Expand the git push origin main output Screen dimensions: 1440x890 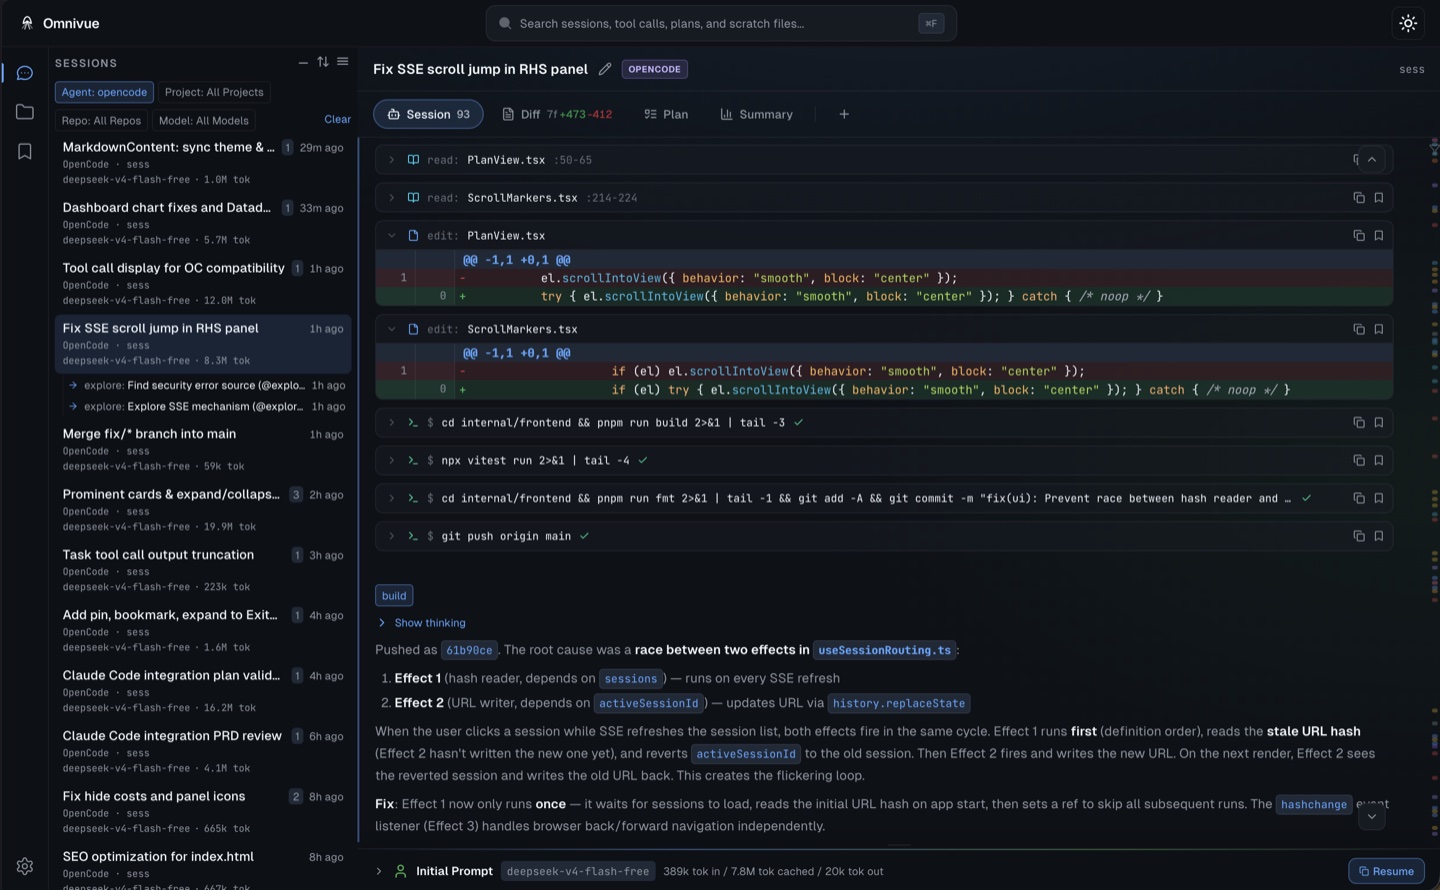click(x=392, y=536)
